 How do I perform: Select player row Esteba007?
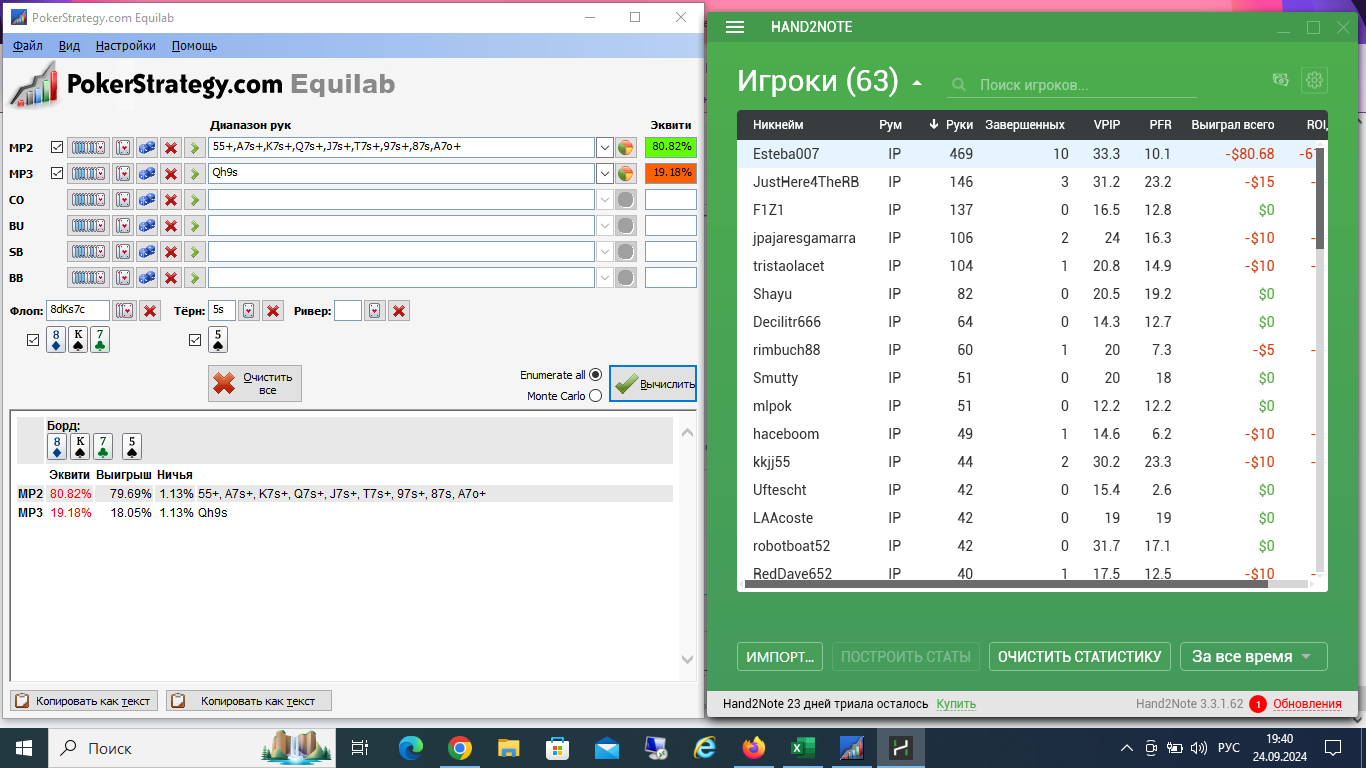point(1026,154)
